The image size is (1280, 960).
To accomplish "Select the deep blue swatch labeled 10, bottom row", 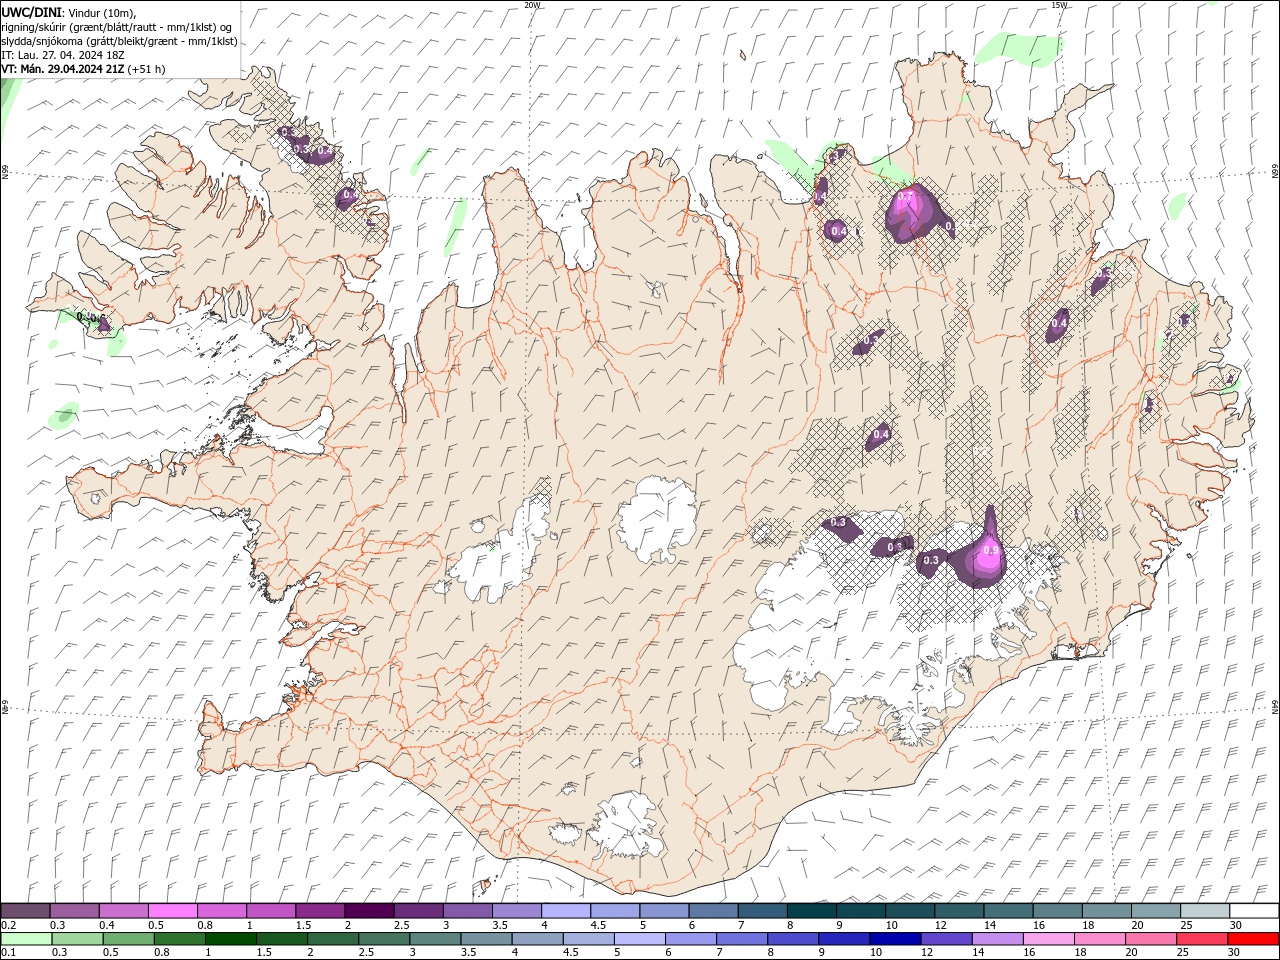I will point(895,939).
